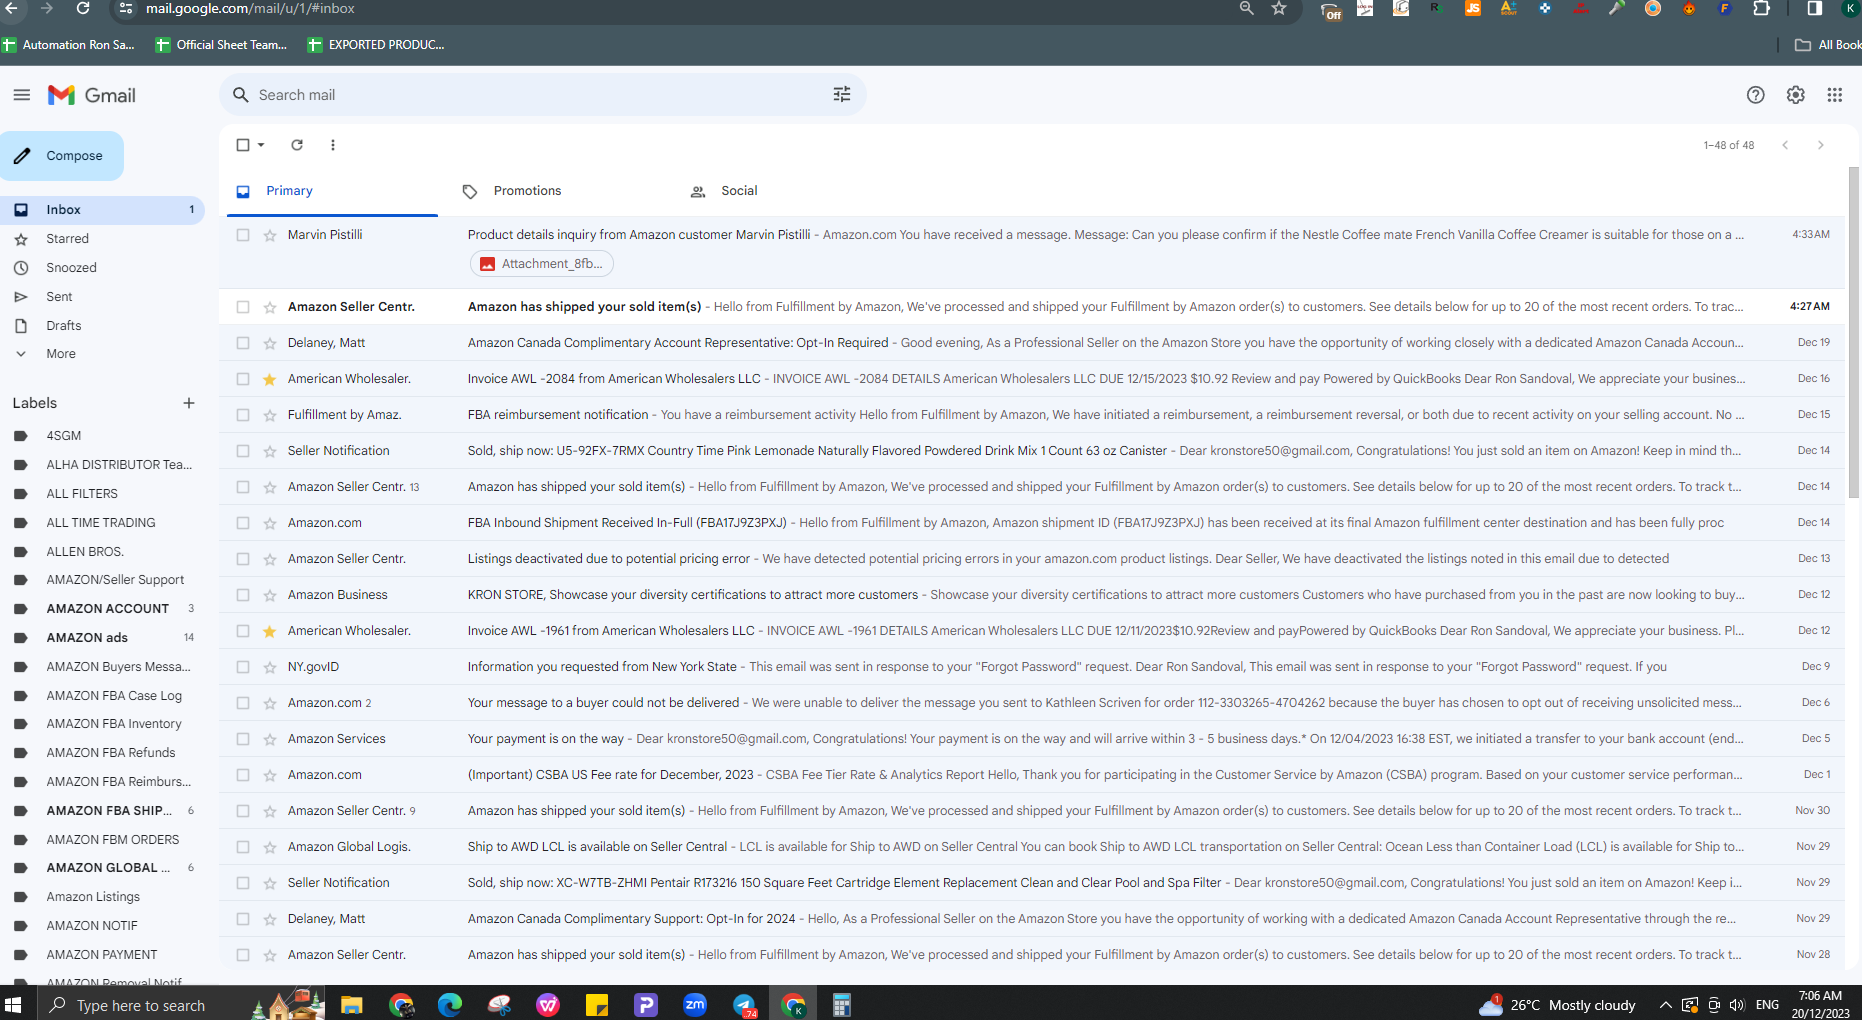Open the FBA reimbursement notification email
Screen dimensions: 1862x1020
tap(1032, 415)
